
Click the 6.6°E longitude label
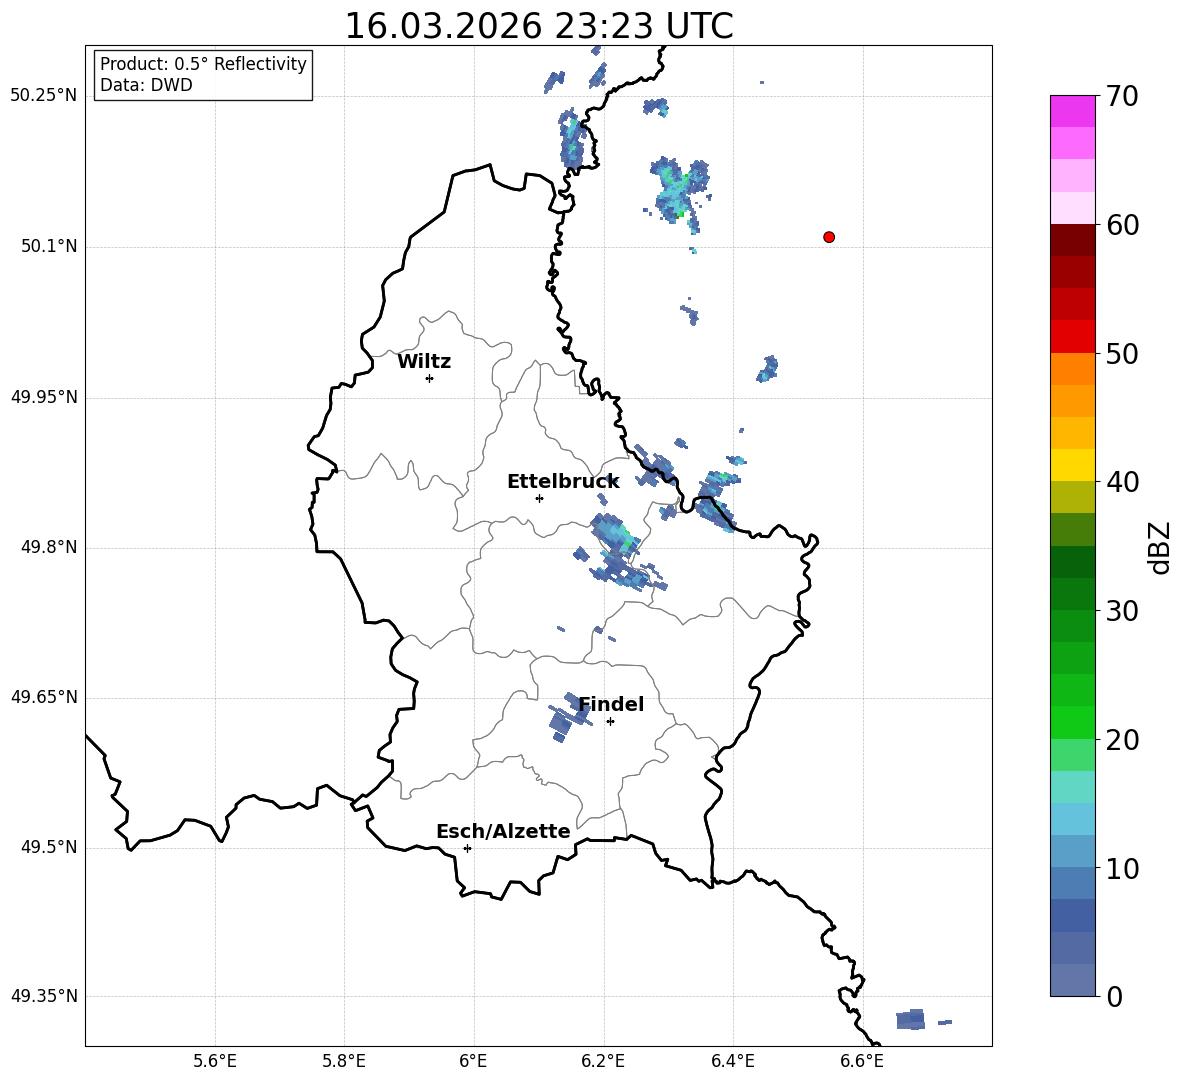862,1061
